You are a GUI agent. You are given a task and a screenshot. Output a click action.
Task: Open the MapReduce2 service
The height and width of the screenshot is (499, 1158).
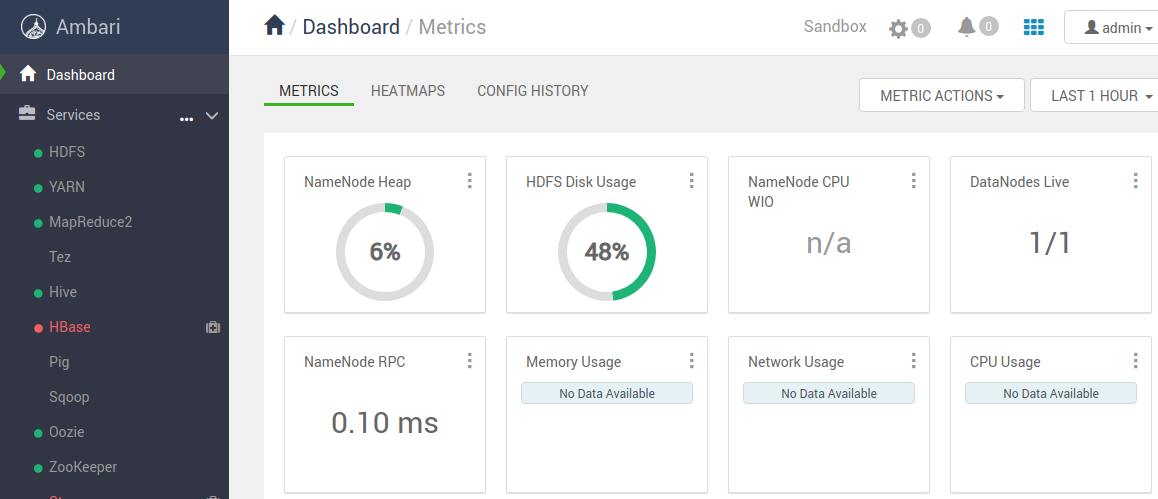pyautogui.click(x=91, y=221)
